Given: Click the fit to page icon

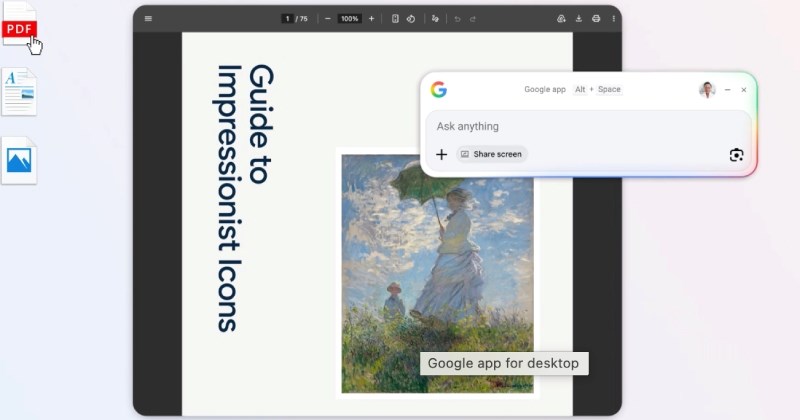Looking at the screenshot, I should tap(396, 18).
